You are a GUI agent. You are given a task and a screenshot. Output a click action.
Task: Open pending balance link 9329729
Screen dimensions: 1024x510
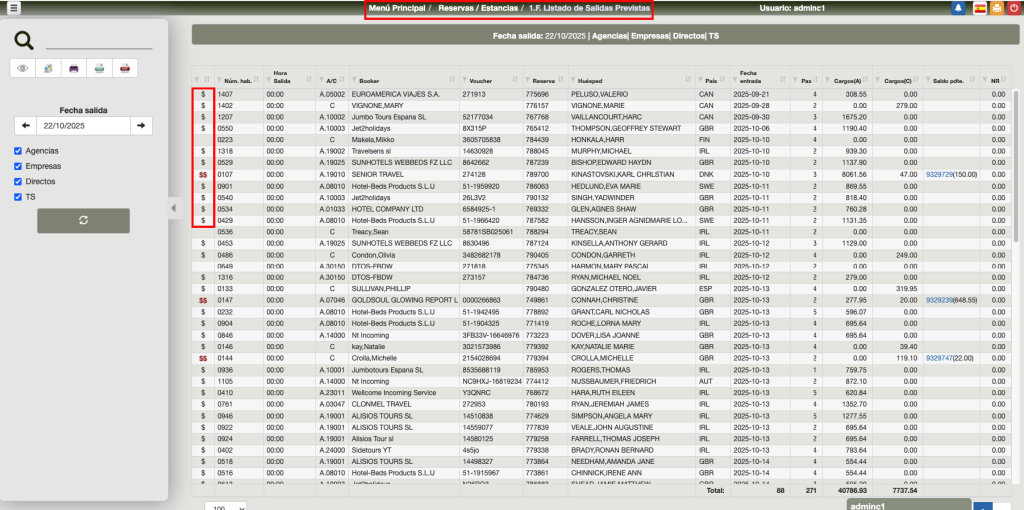click(941, 172)
